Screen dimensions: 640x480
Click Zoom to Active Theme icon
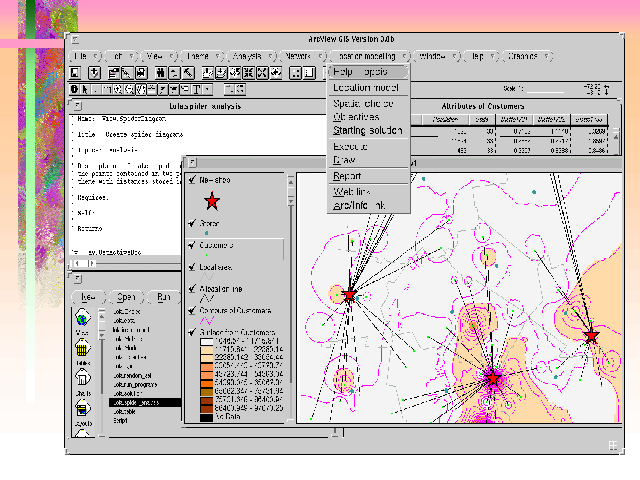(221, 73)
